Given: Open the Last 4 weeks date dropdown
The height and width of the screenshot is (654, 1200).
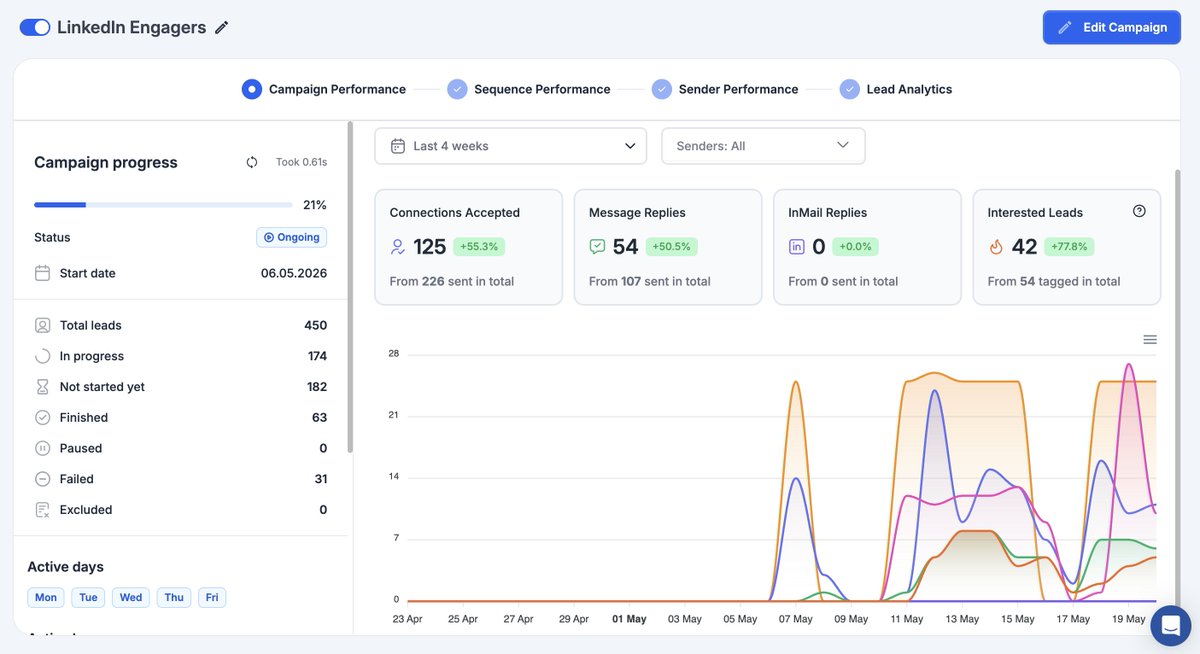Looking at the screenshot, I should pyautogui.click(x=511, y=146).
